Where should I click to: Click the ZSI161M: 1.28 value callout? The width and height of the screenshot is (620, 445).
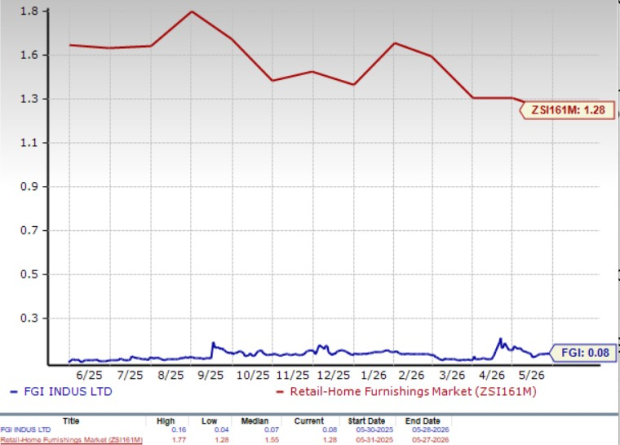tap(568, 110)
